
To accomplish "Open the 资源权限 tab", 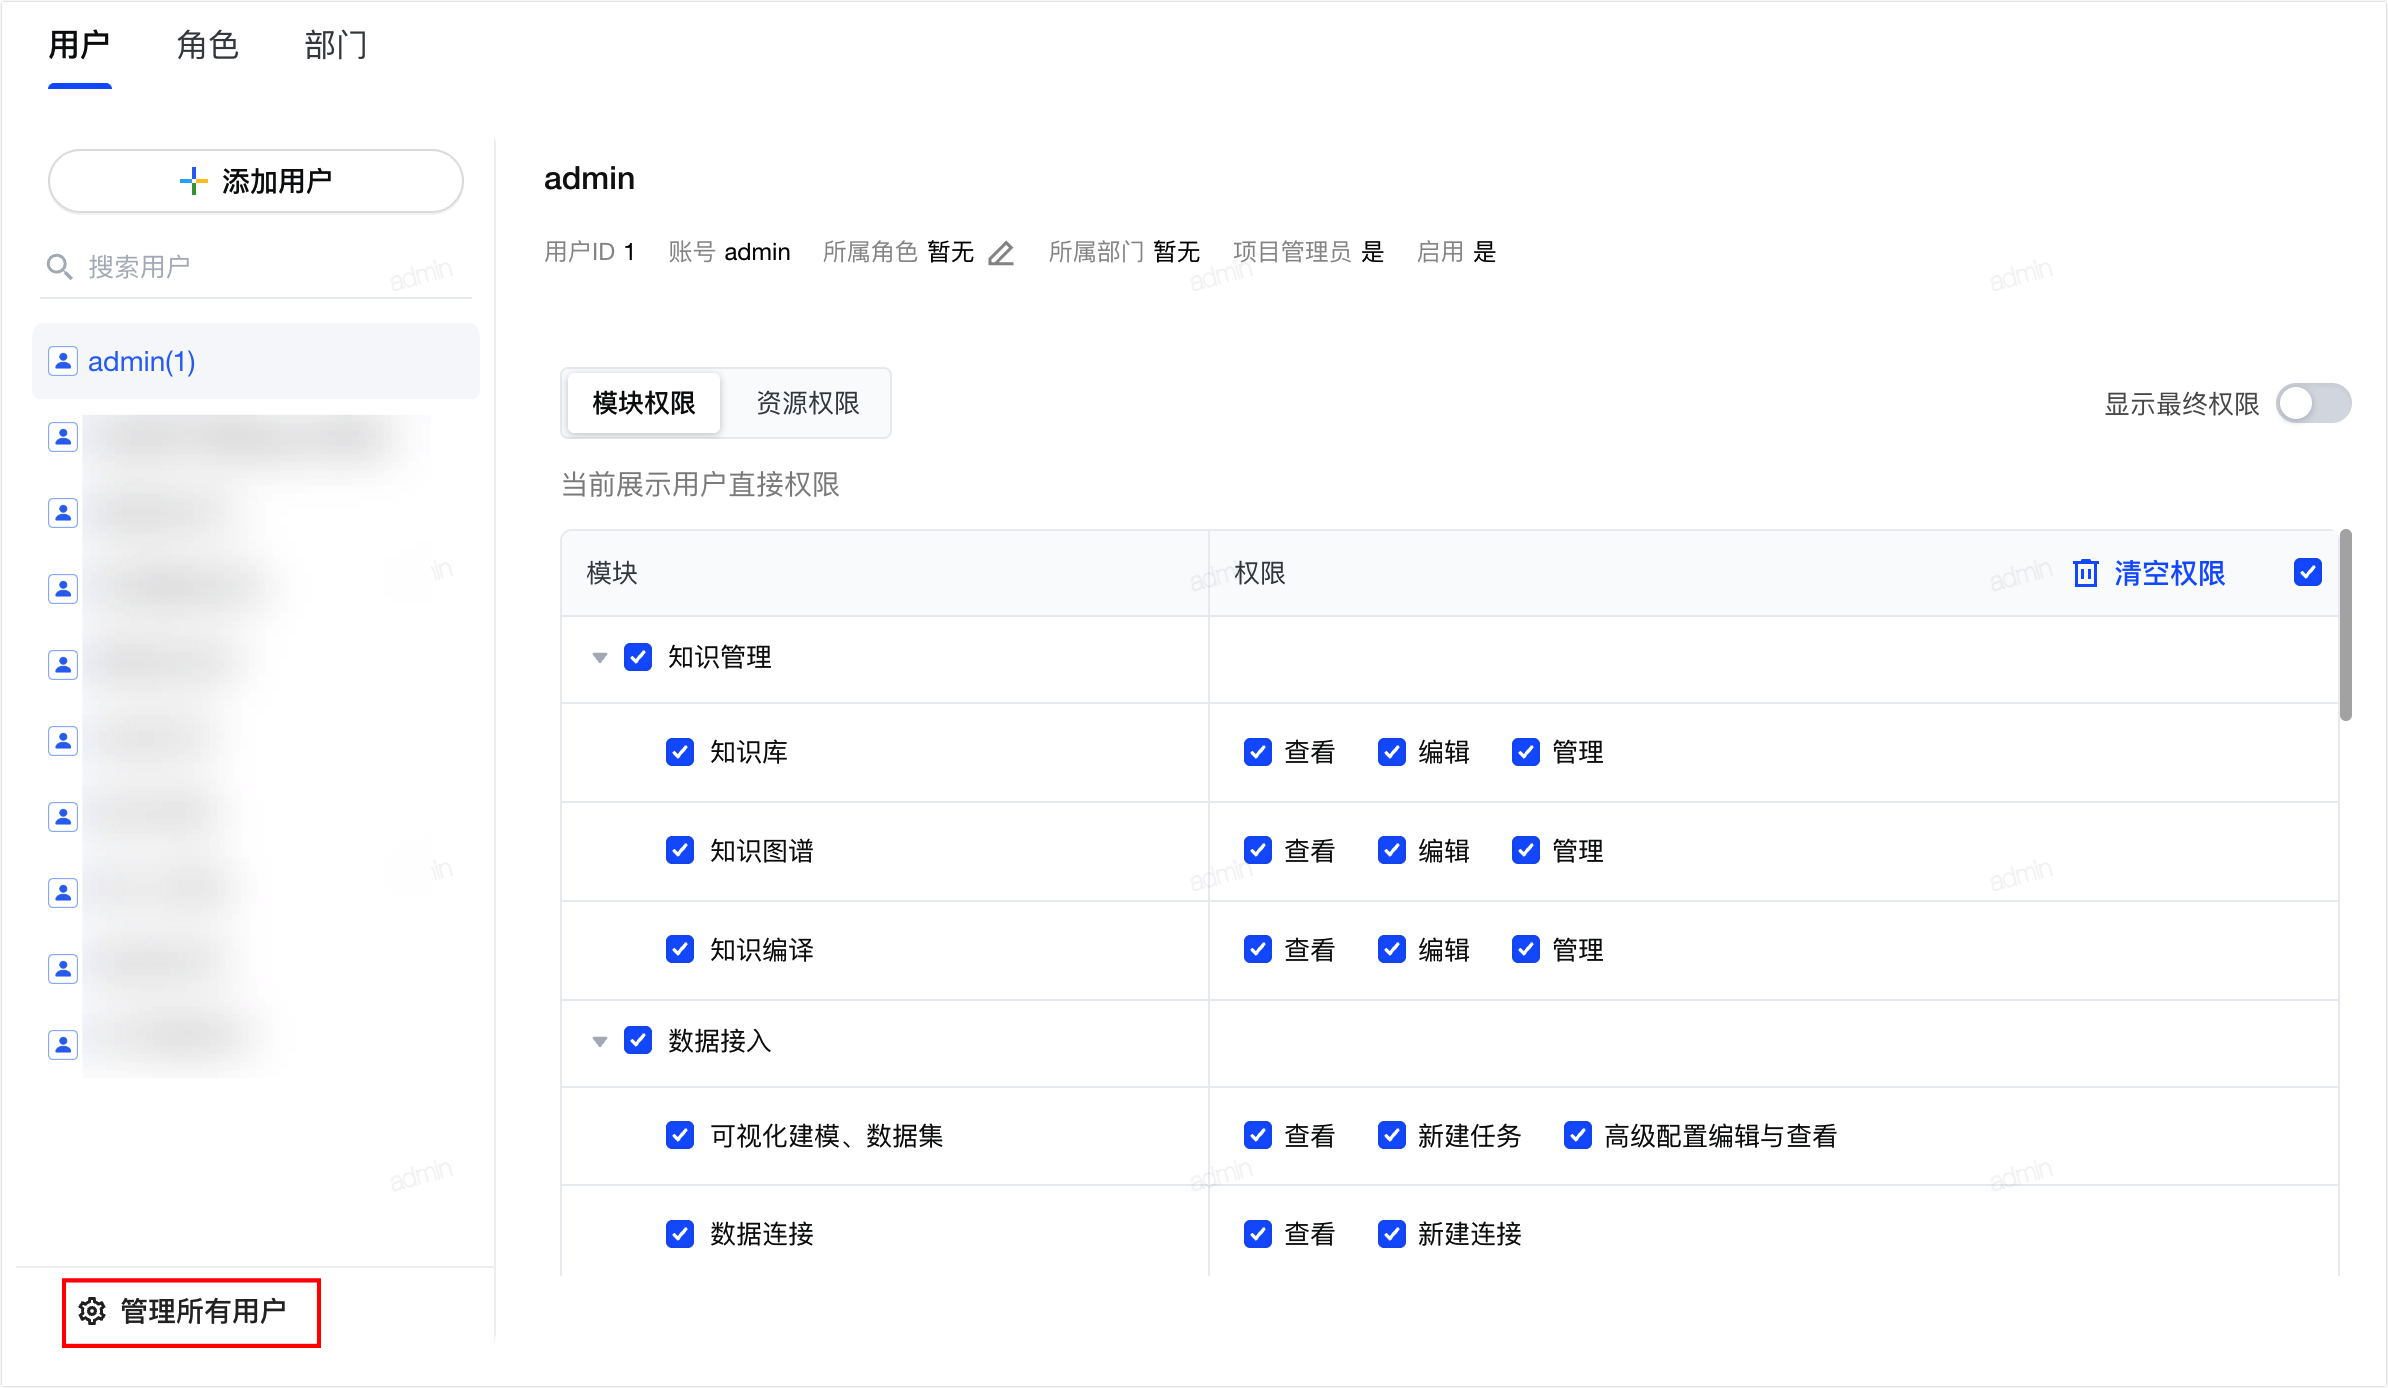I will pyautogui.click(x=808, y=403).
